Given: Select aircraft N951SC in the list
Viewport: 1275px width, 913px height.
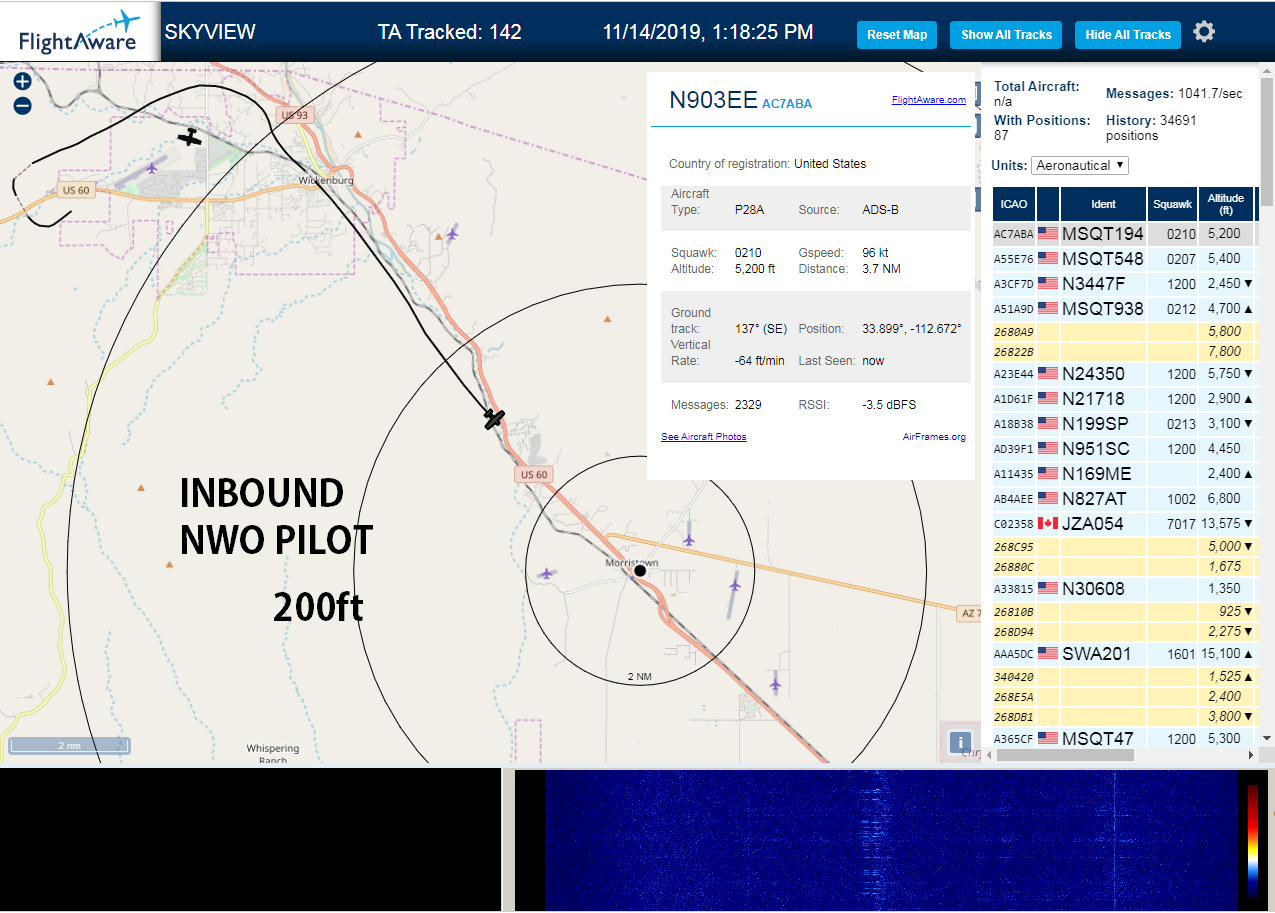Looking at the screenshot, I should click(x=1123, y=448).
